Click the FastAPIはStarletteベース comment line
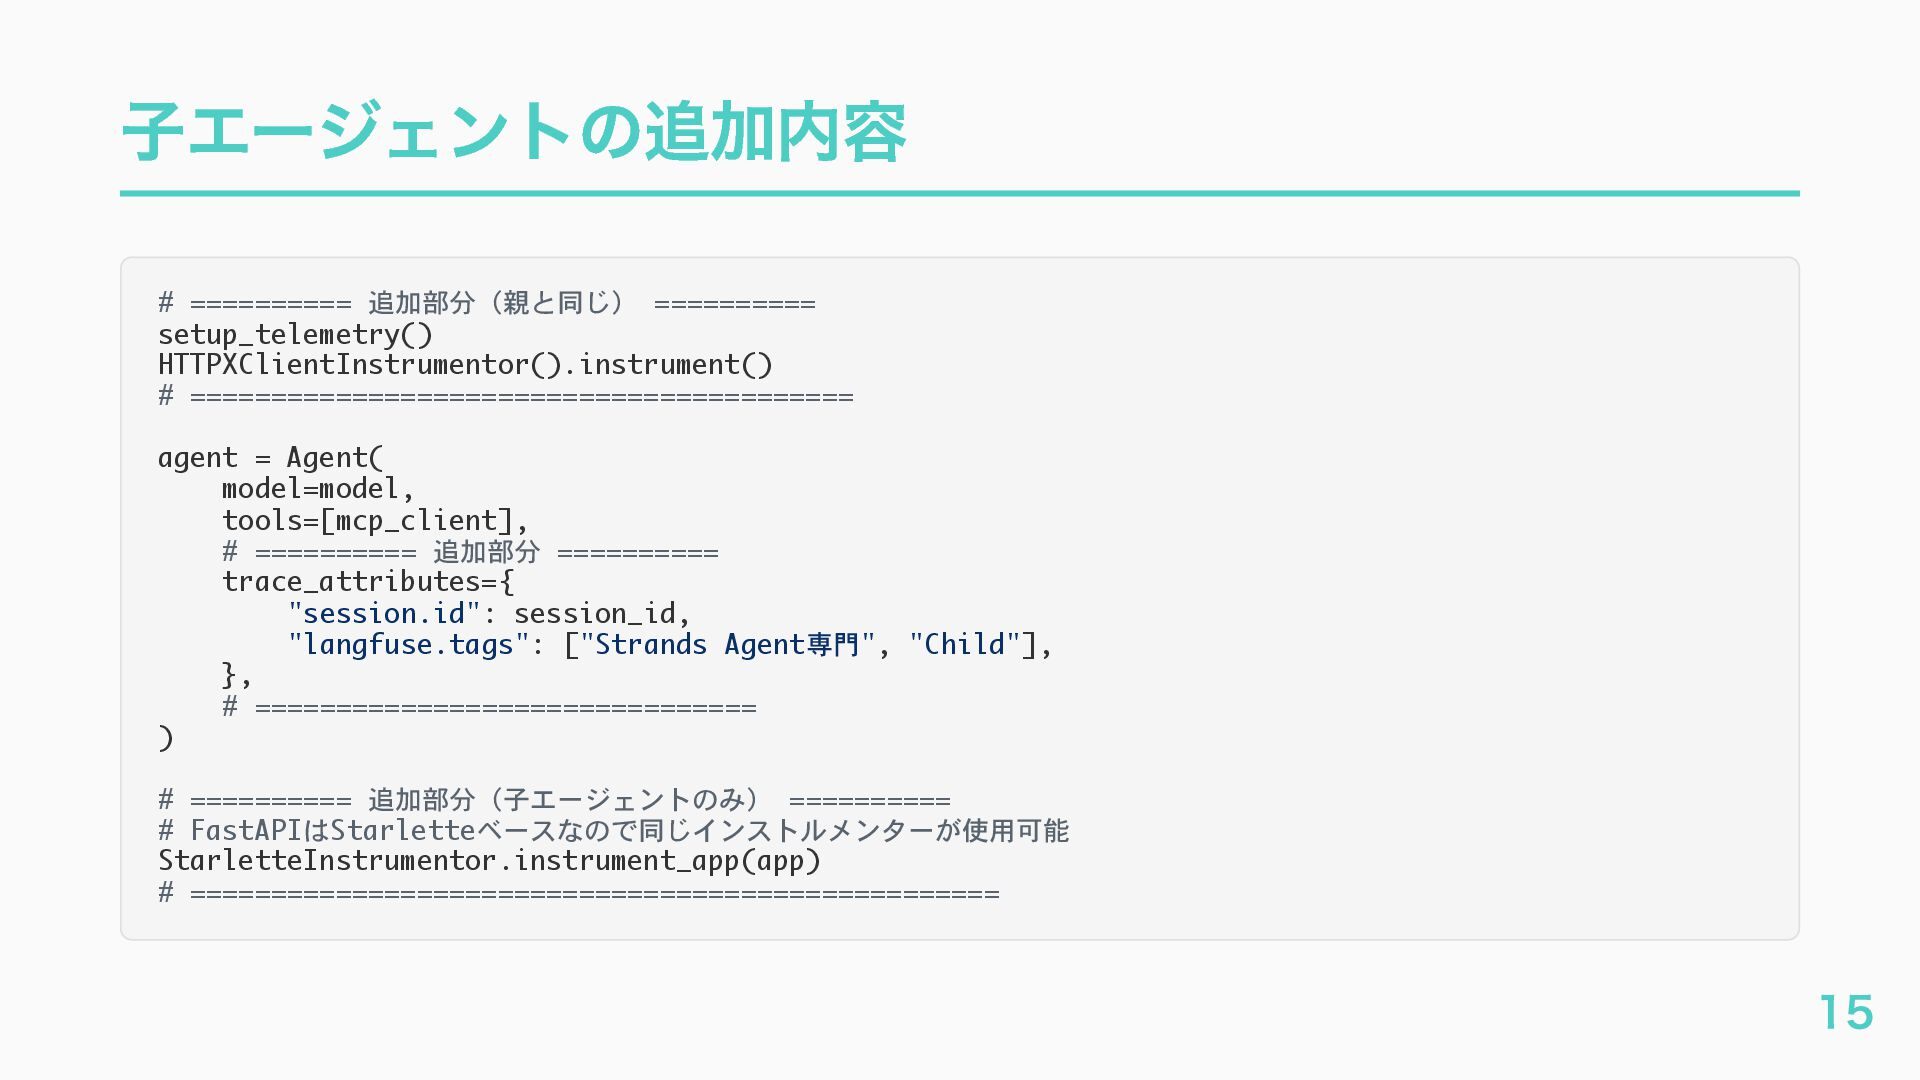Viewport: 1920px width, 1080px height. point(613,830)
